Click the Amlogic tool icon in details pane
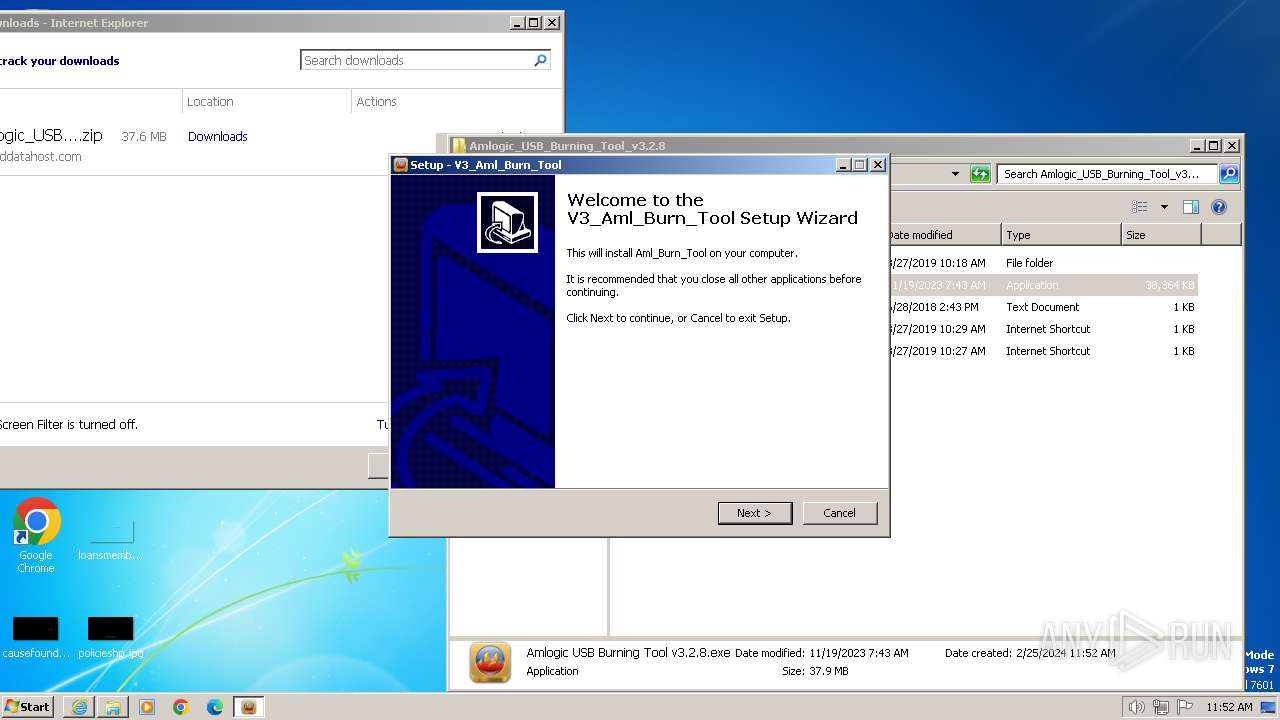Viewport: 1280px width, 720px height. point(490,662)
